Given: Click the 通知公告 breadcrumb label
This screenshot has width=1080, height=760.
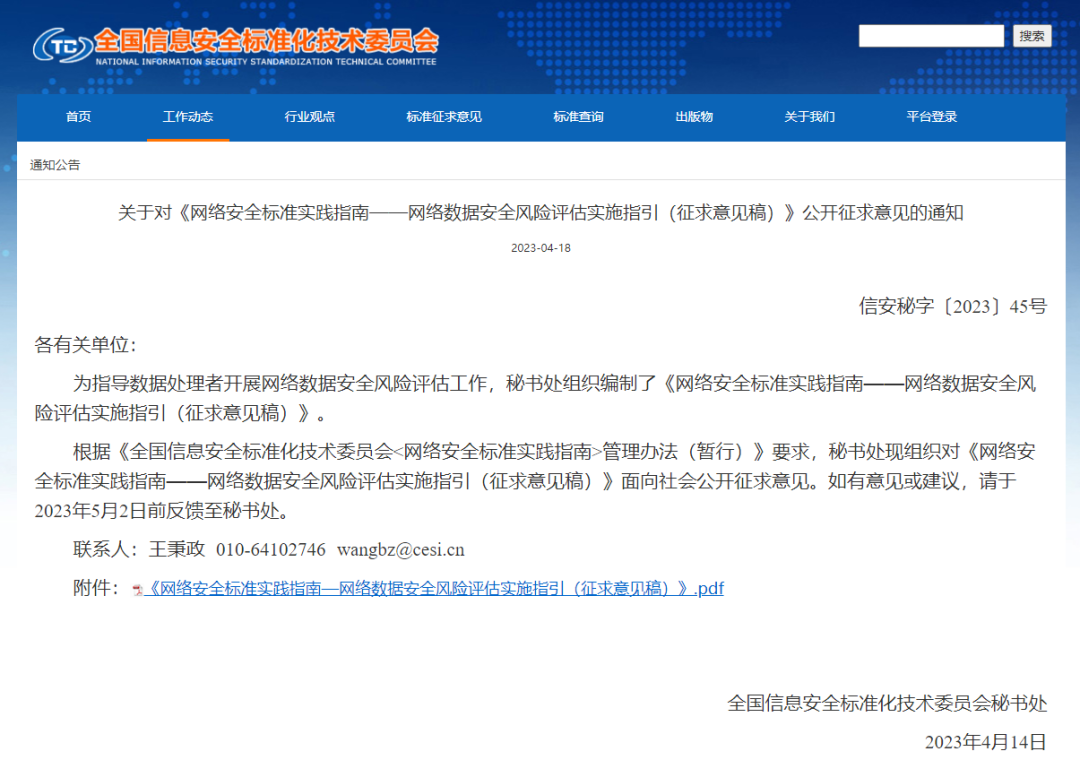Looking at the screenshot, I should coord(55,165).
